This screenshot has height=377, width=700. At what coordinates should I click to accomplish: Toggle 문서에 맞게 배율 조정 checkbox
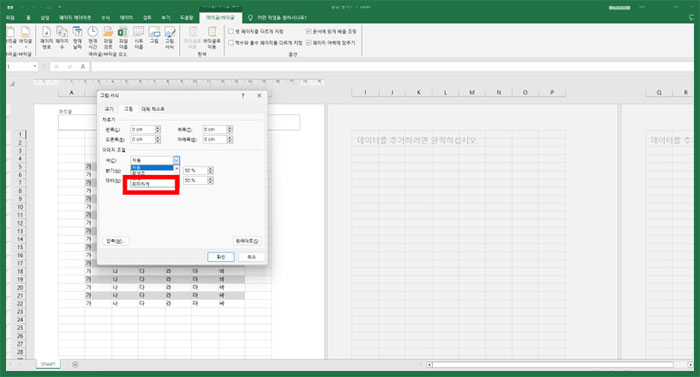308,31
